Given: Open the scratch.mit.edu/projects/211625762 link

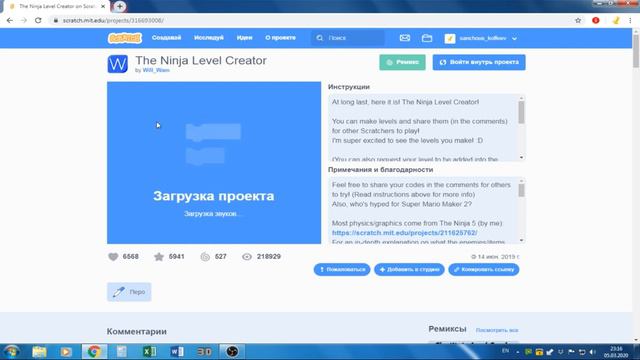Looking at the screenshot, I should coord(404,233).
